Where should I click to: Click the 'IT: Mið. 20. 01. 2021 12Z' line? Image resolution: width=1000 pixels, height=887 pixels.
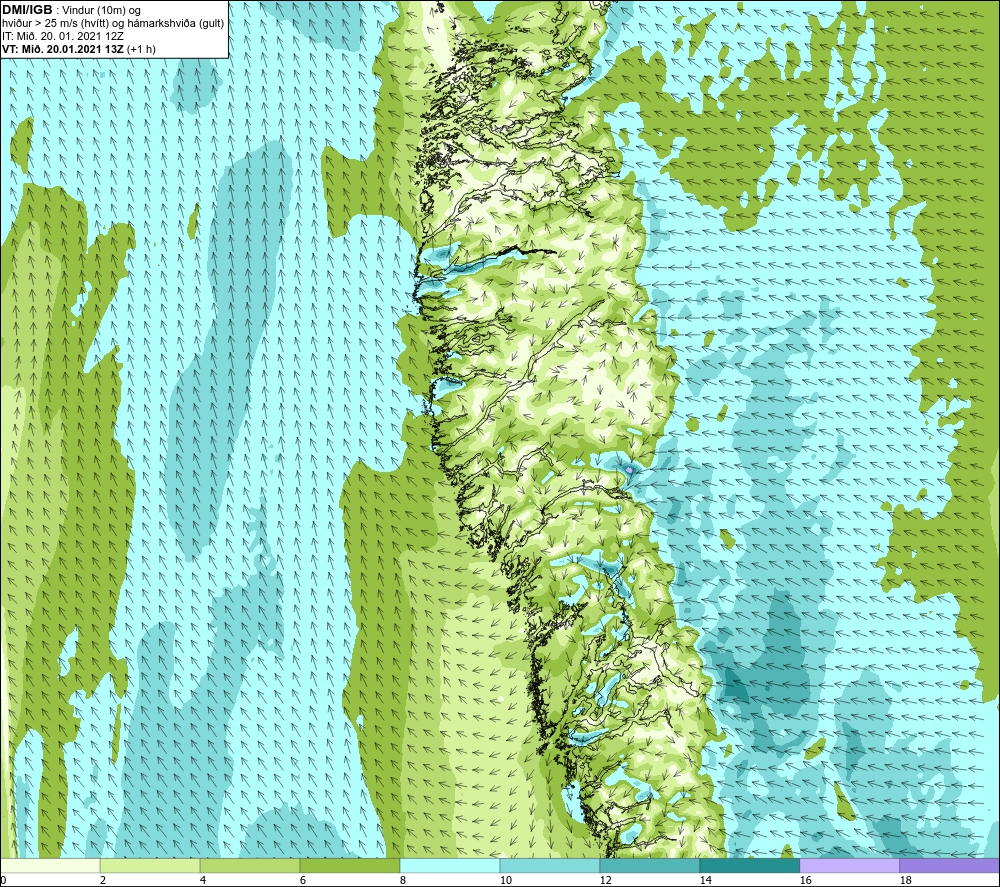point(63,36)
